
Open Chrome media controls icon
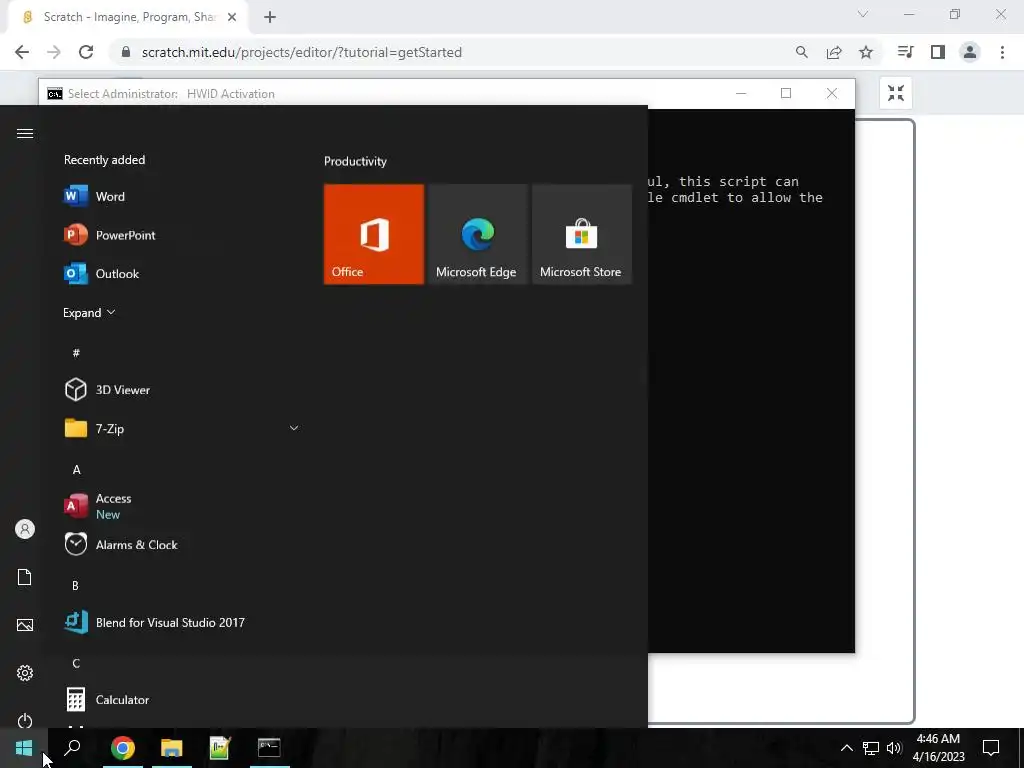905,52
